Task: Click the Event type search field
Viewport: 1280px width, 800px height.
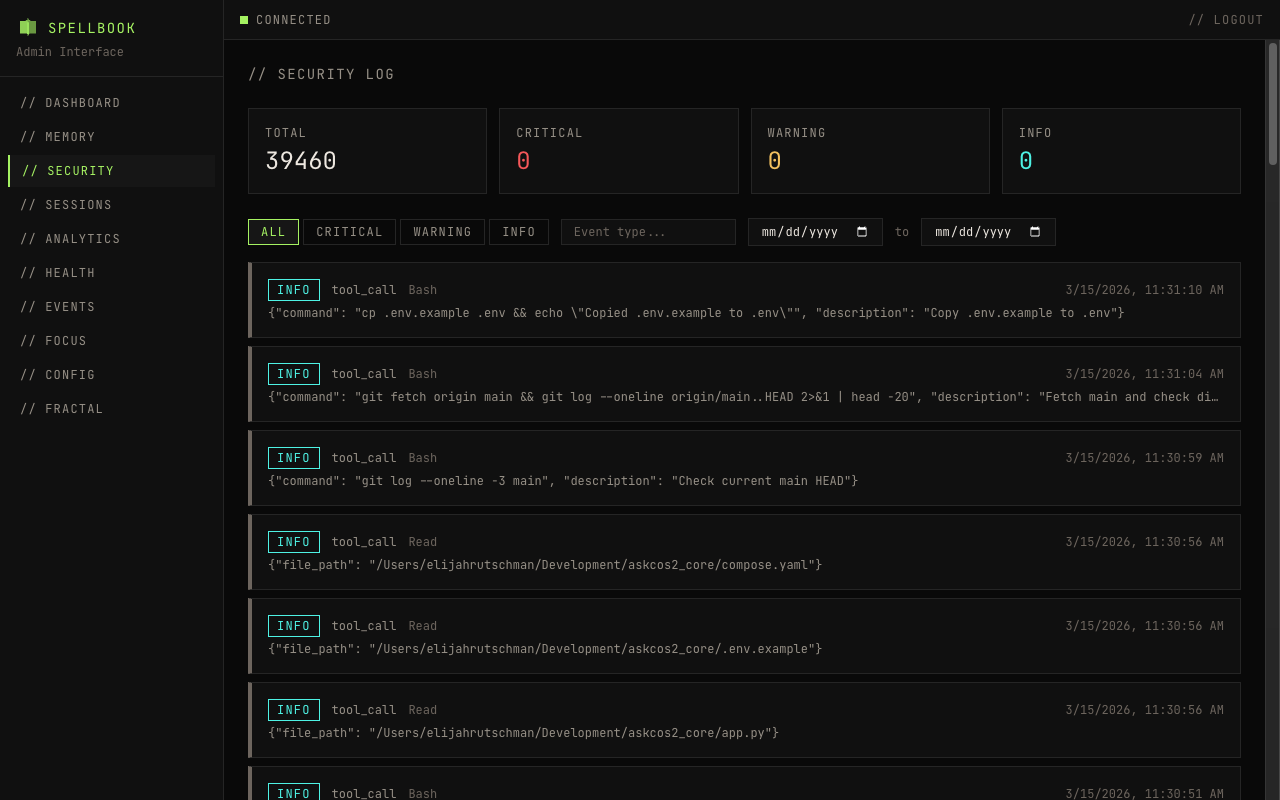Action: (x=648, y=231)
